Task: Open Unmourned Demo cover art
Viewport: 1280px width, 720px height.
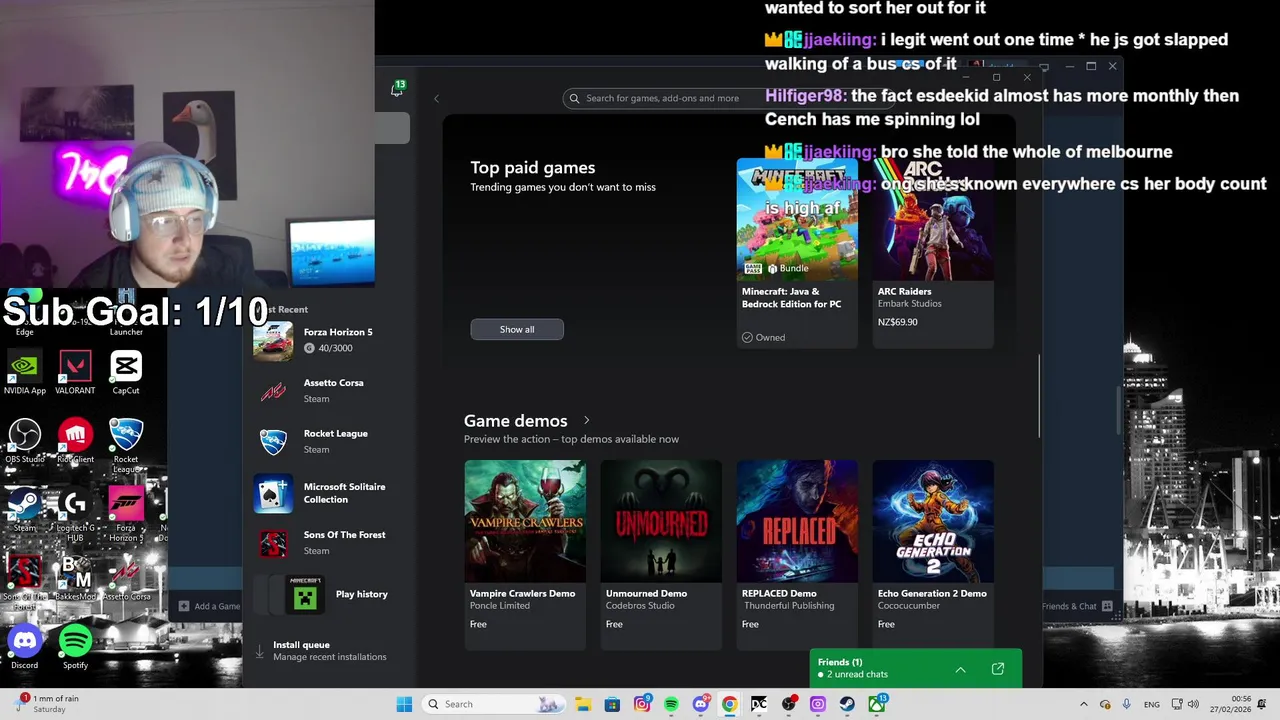Action: 661,520
